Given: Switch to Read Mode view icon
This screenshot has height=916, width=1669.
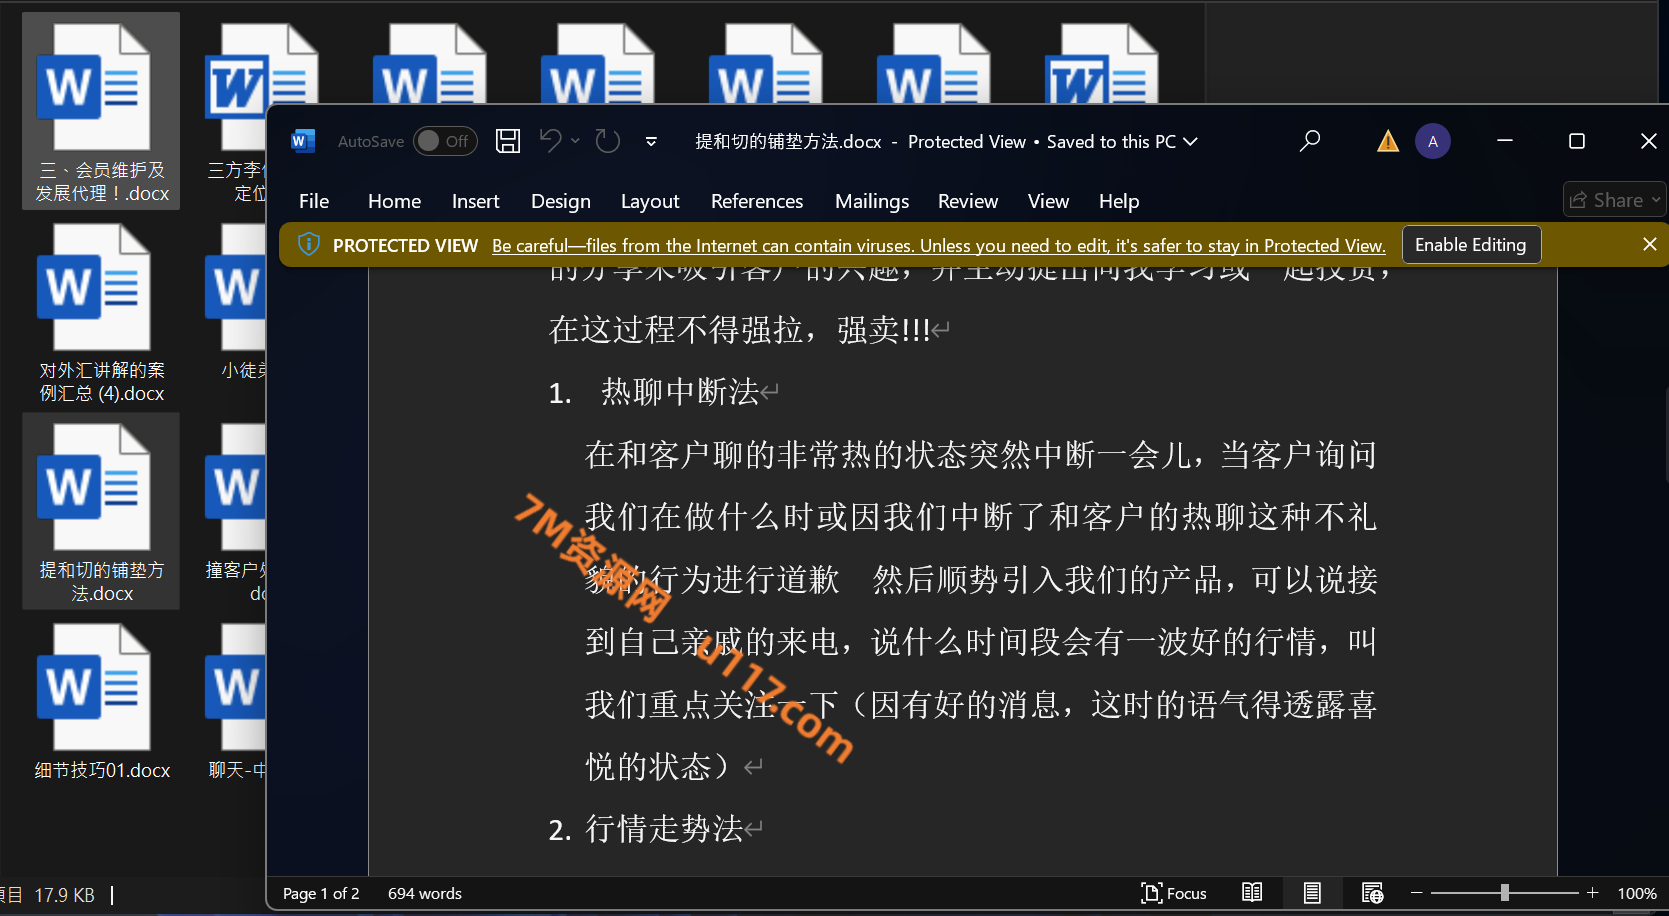Looking at the screenshot, I should [x=1252, y=893].
